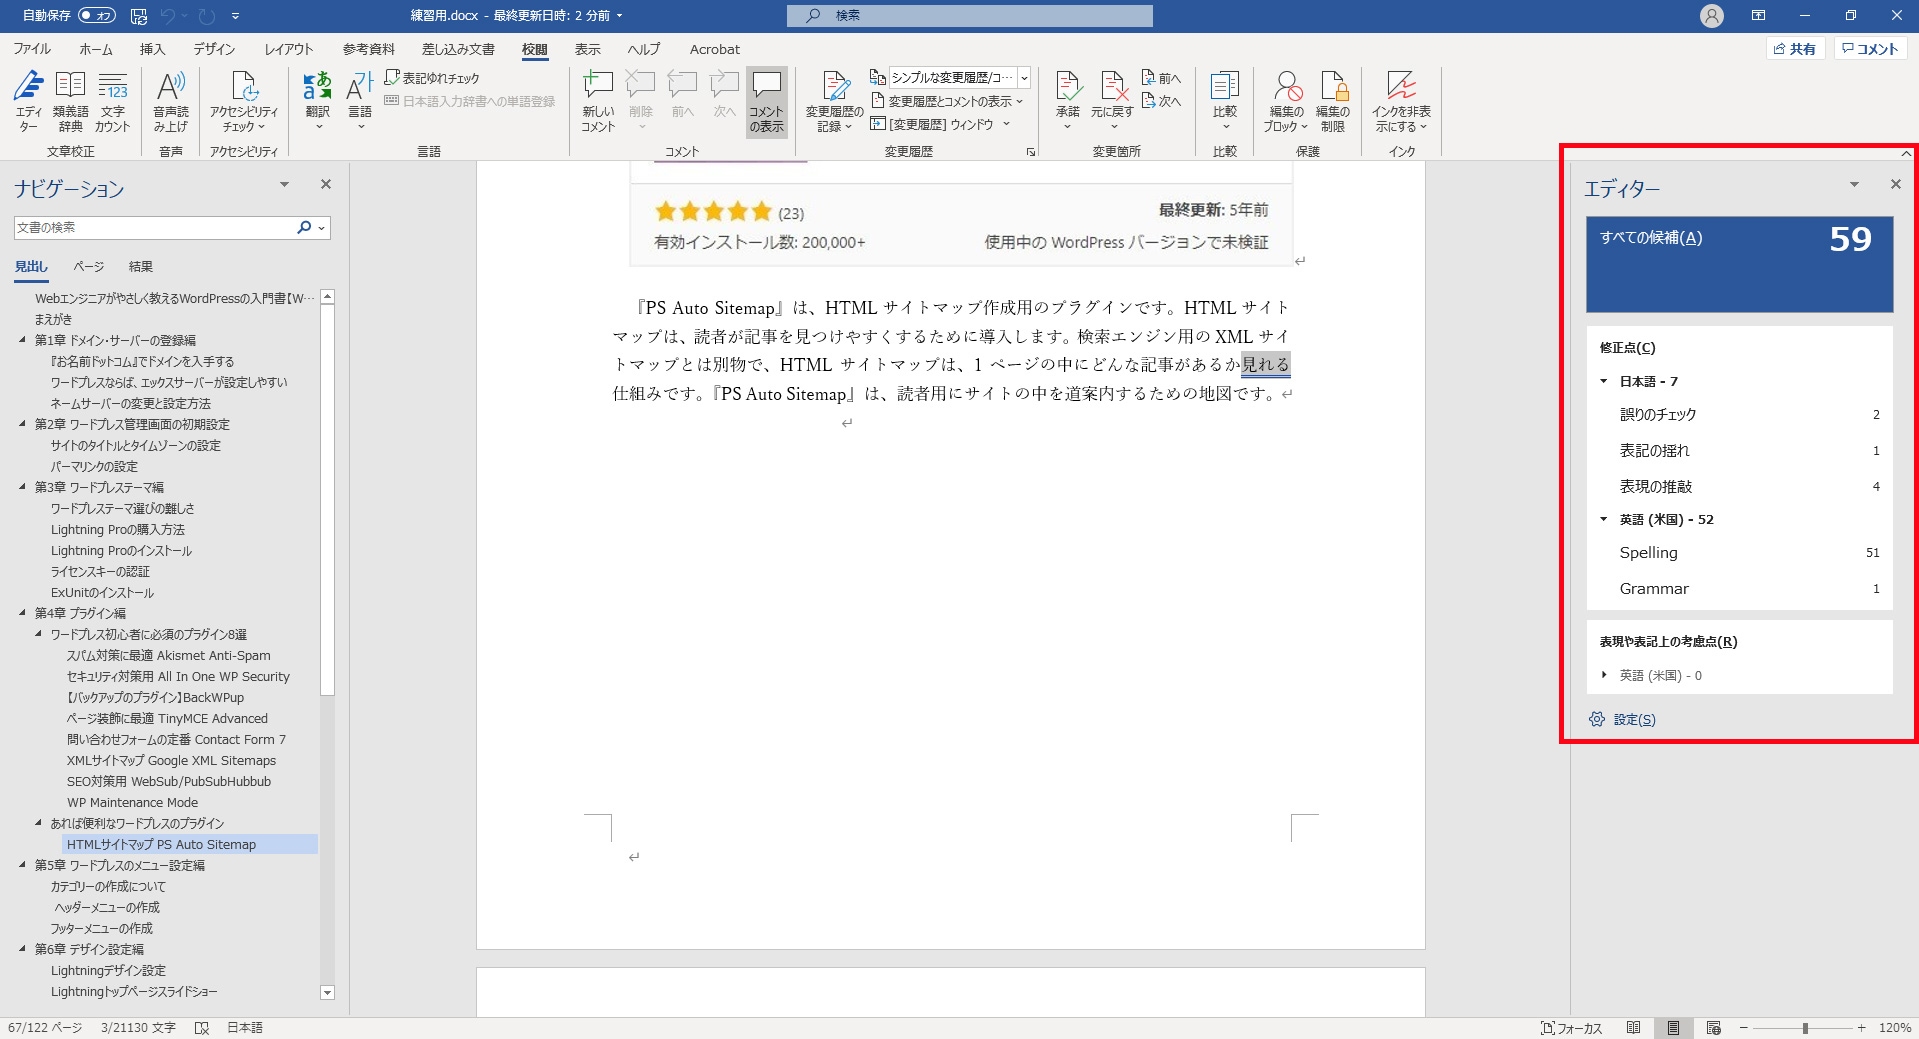Select 誤りのチェック corrections
This screenshot has height=1039, width=1919.
[1740, 415]
